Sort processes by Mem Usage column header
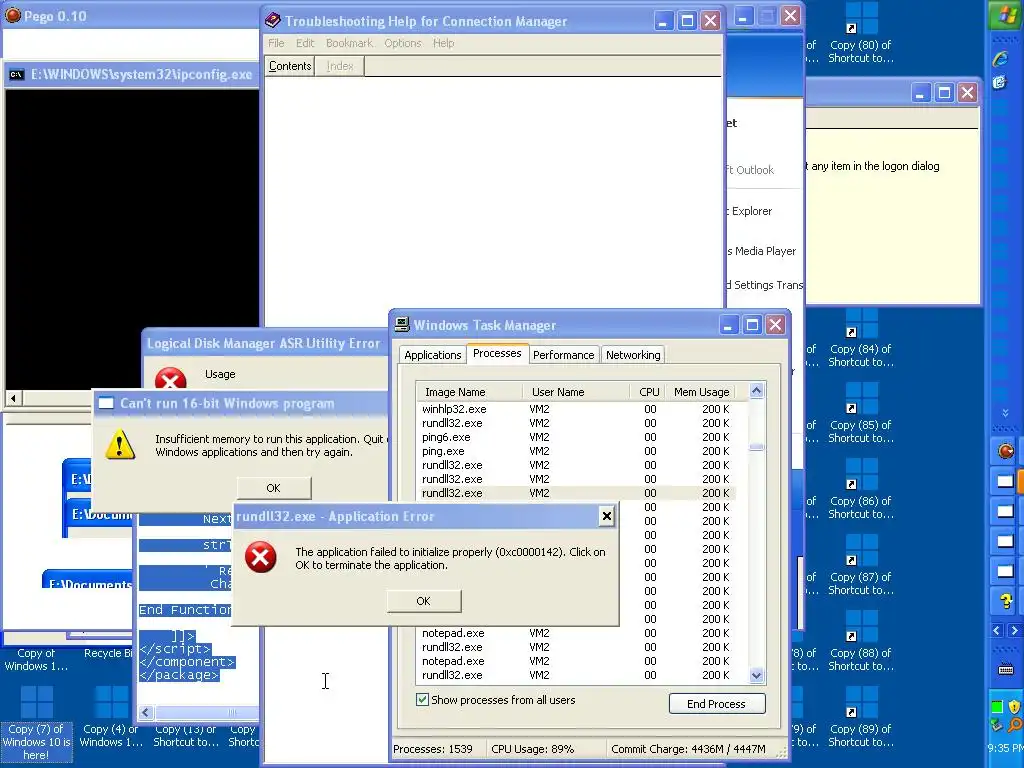The height and width of the screenshot is (768, 1024). click(701, 392)
